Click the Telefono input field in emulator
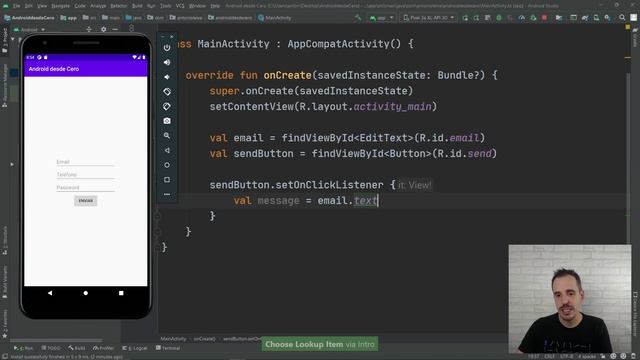 click(85, 175)
